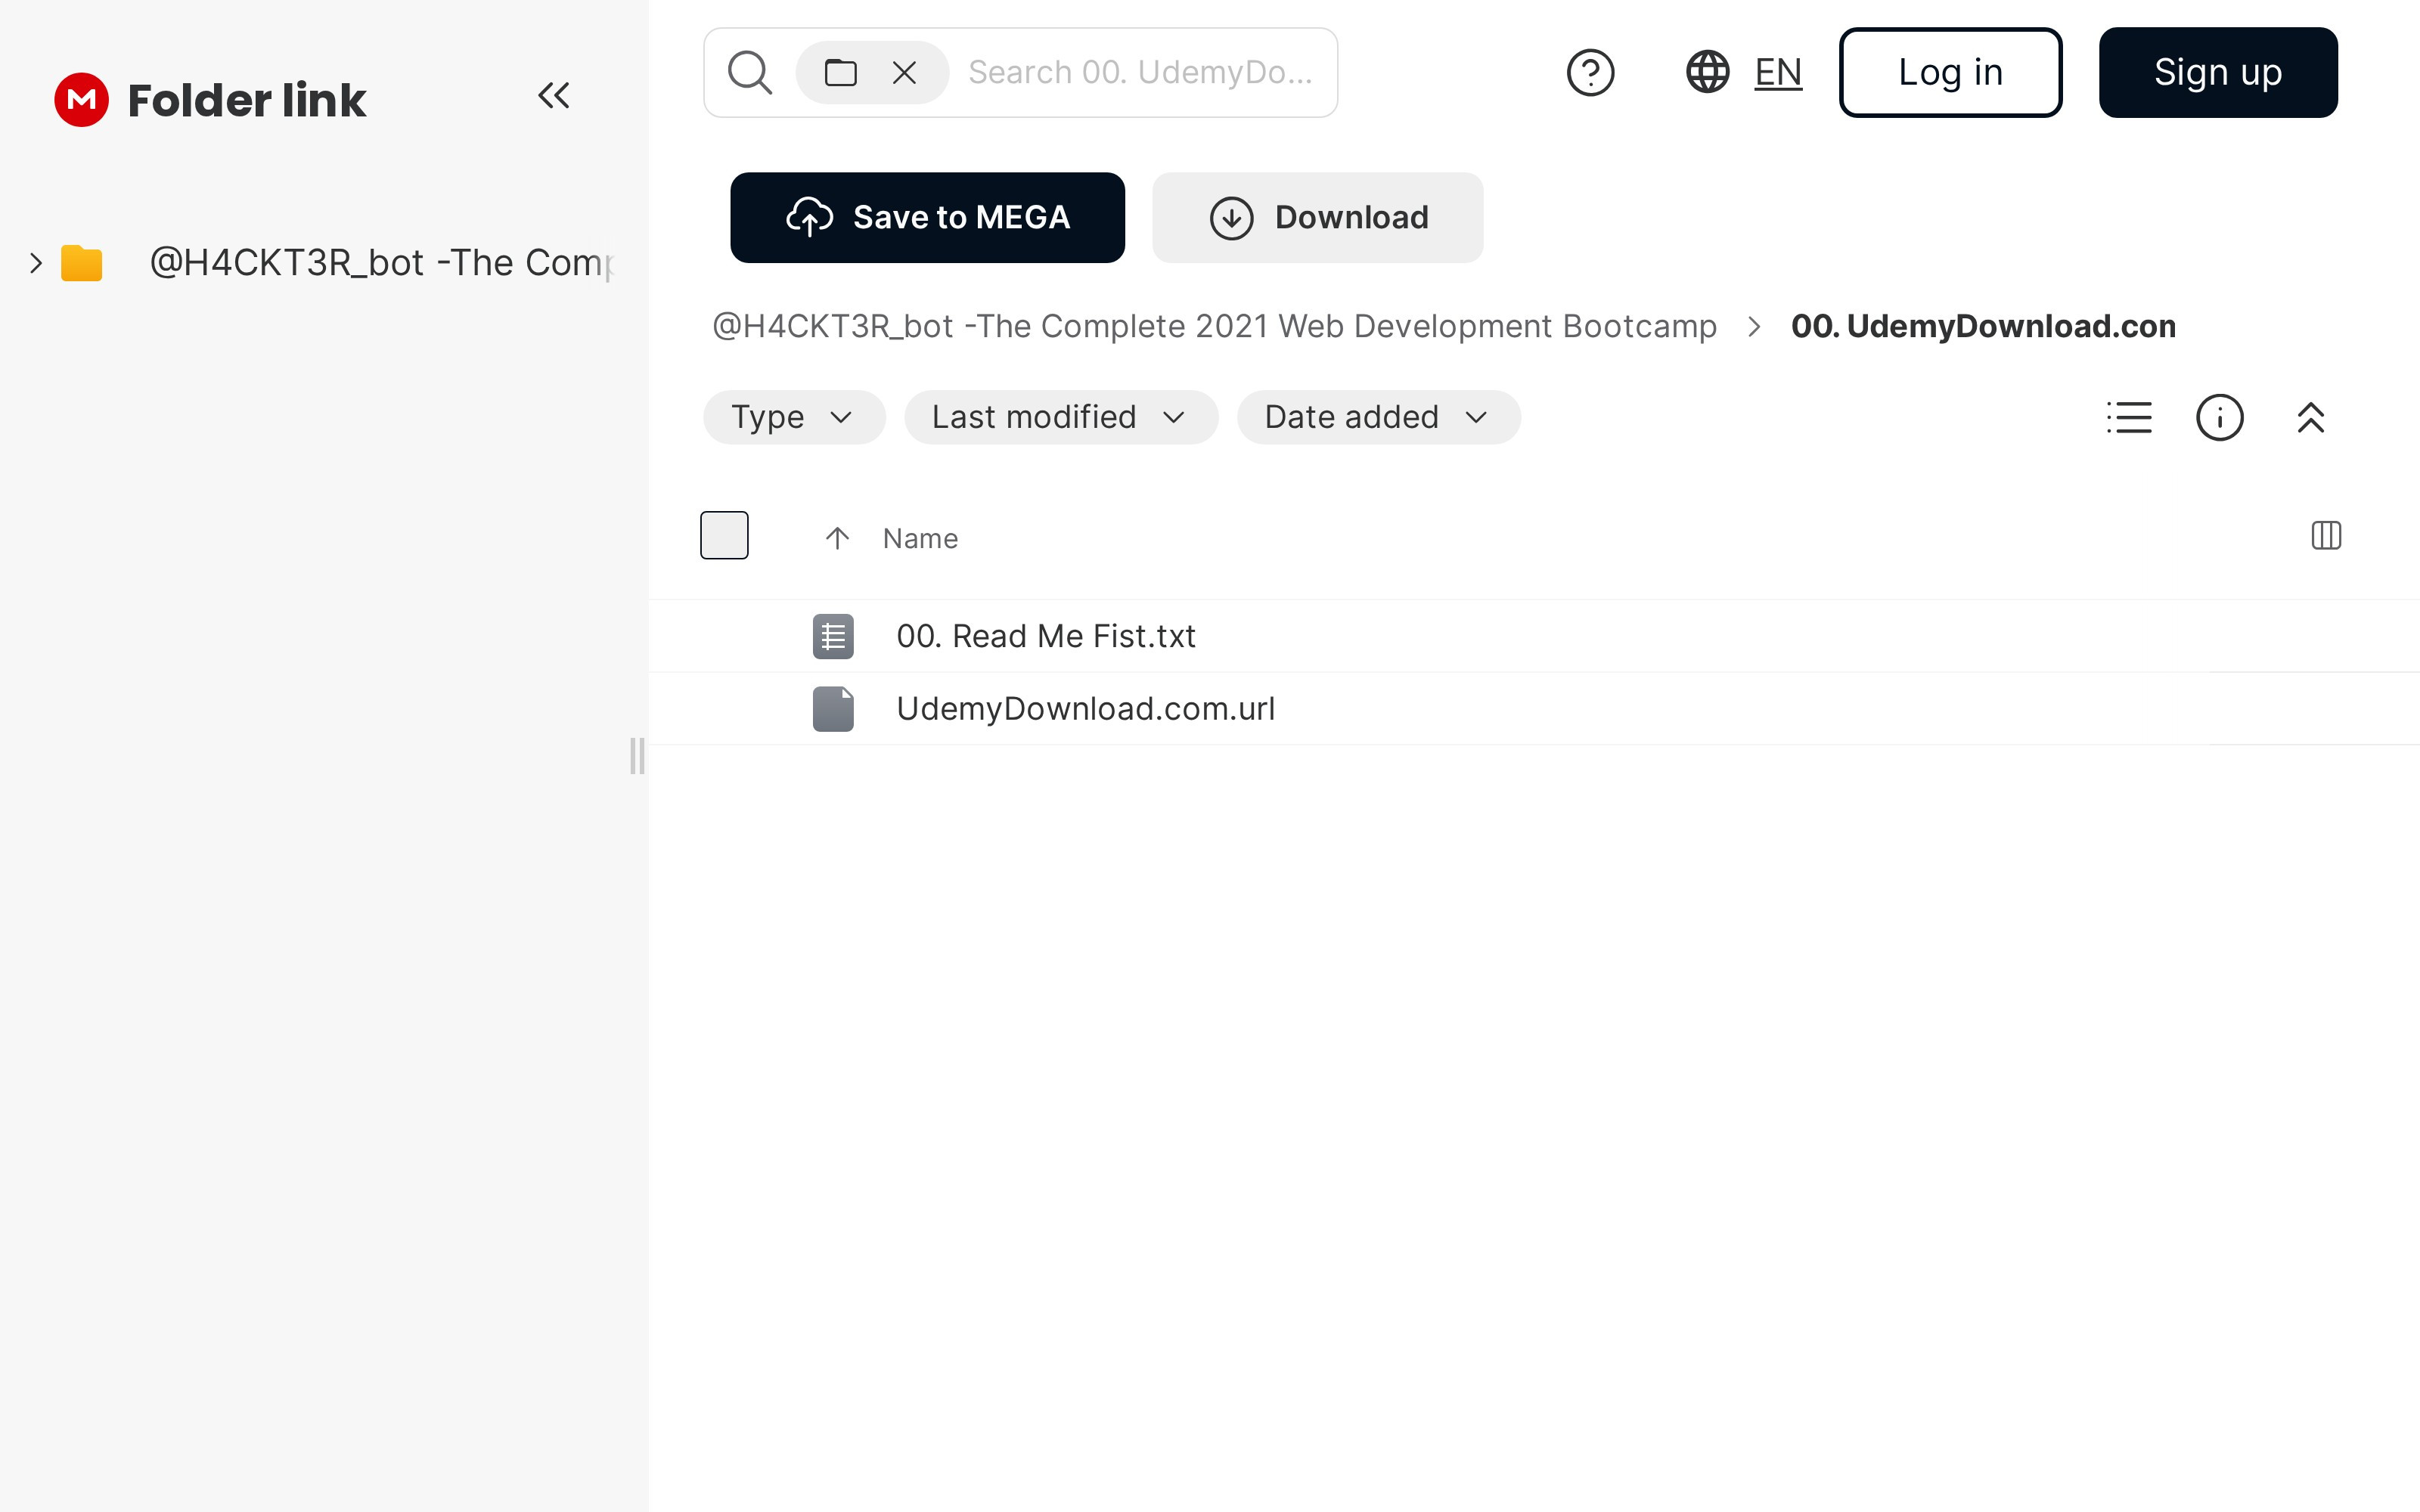Image resolution: width=2420 pixels, height=1512 pixels.
Task: Toggle the sort direction arrow beside Name
Action: pos(837,538)
